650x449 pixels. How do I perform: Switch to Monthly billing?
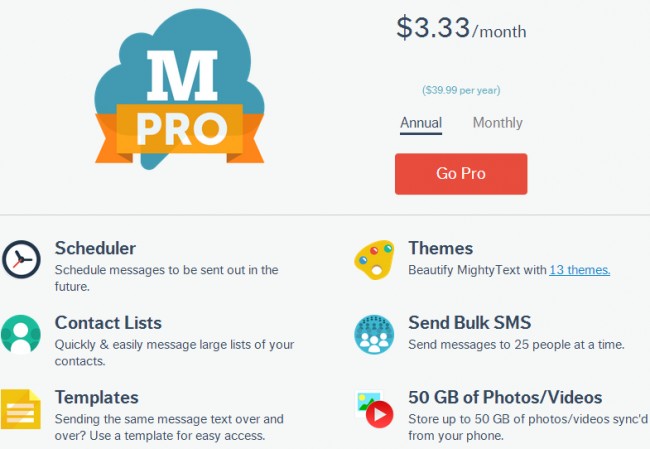(497, 123)
